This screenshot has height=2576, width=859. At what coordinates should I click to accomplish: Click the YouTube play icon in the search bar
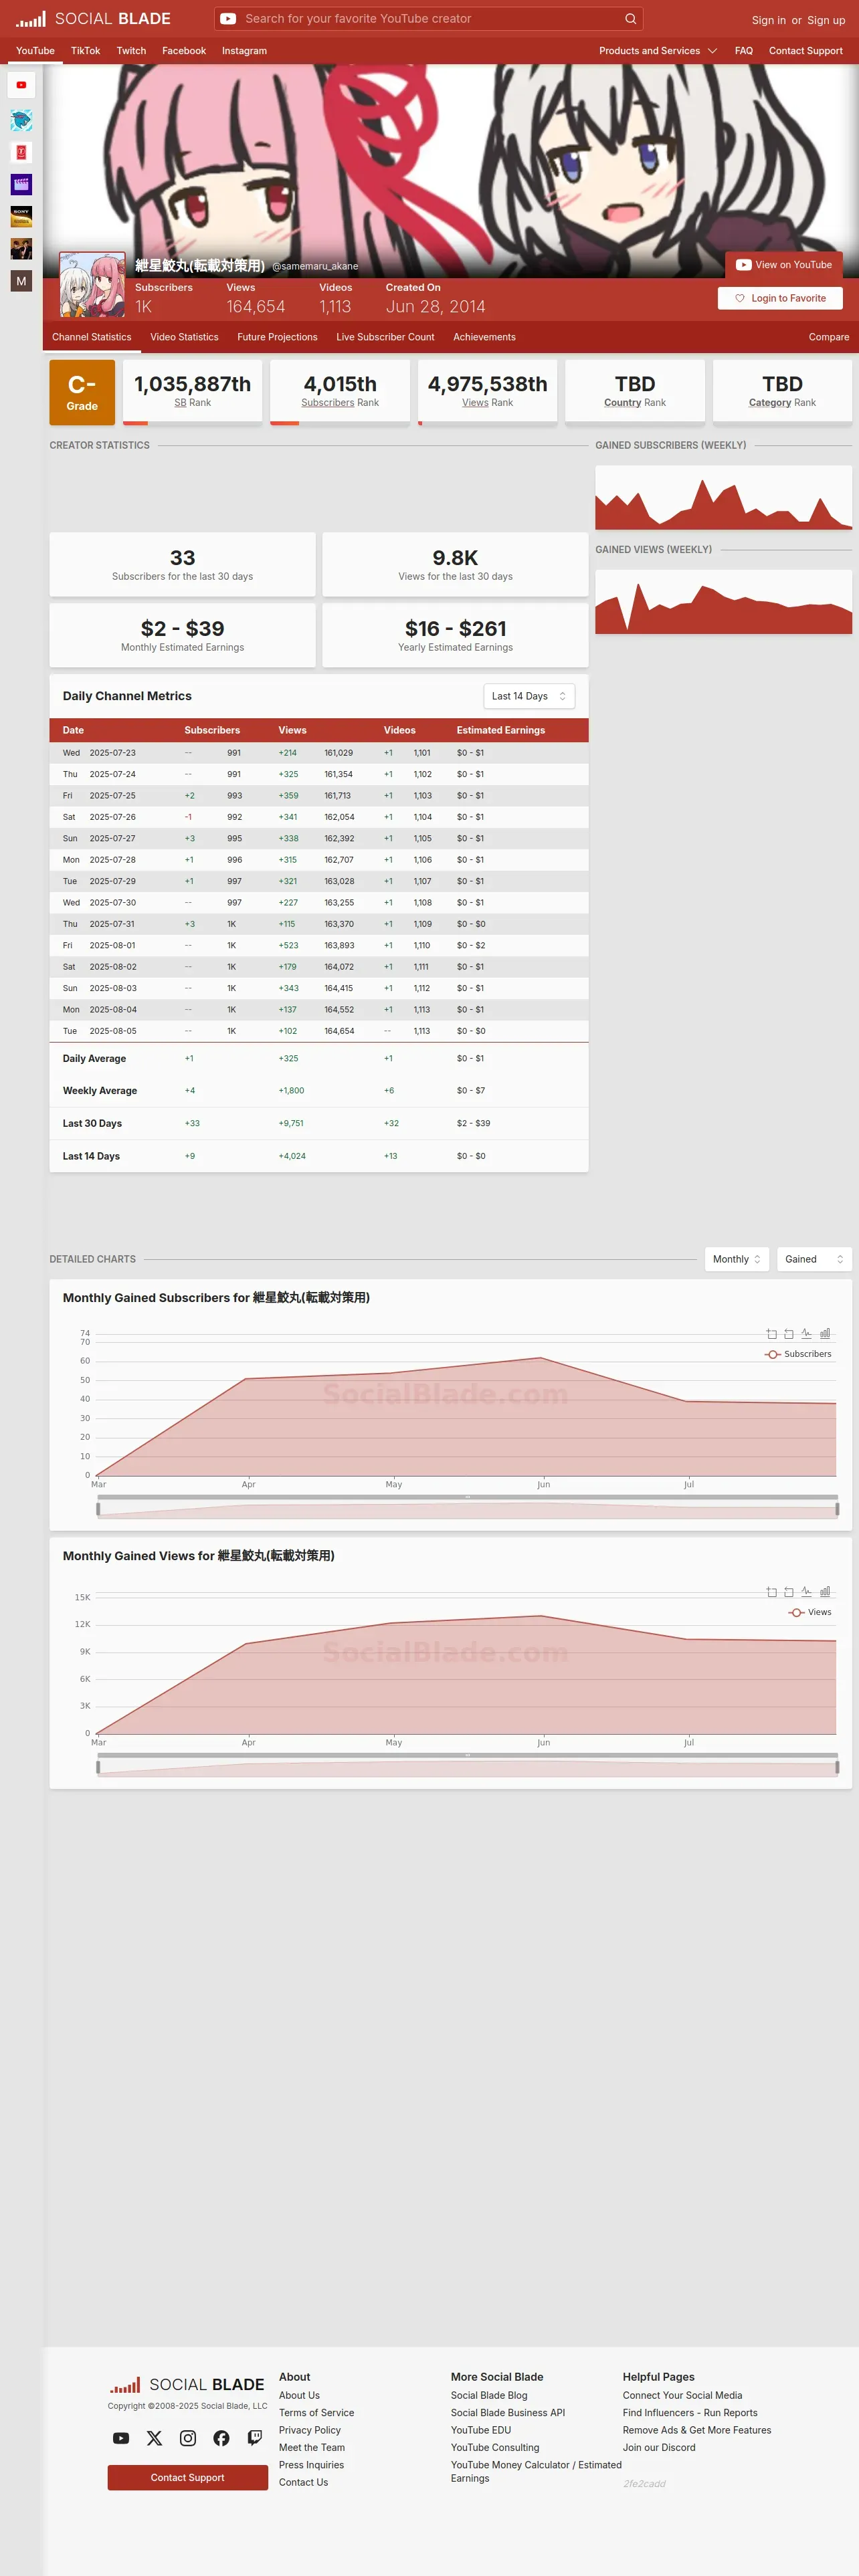[228, 19]
